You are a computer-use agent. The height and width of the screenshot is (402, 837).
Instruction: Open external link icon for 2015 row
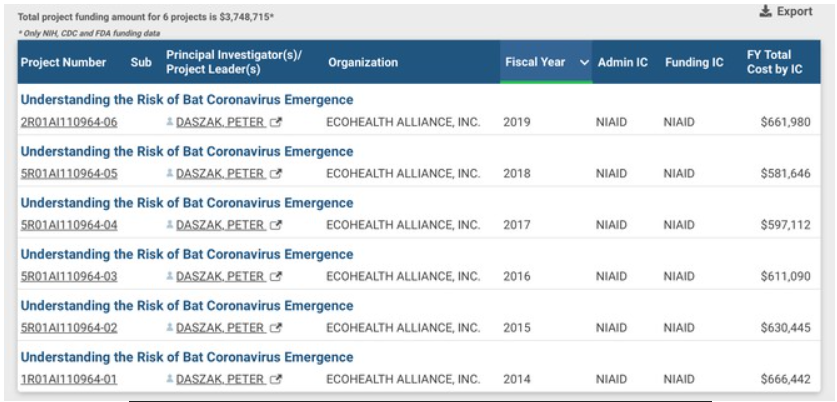tap(275, 328)
